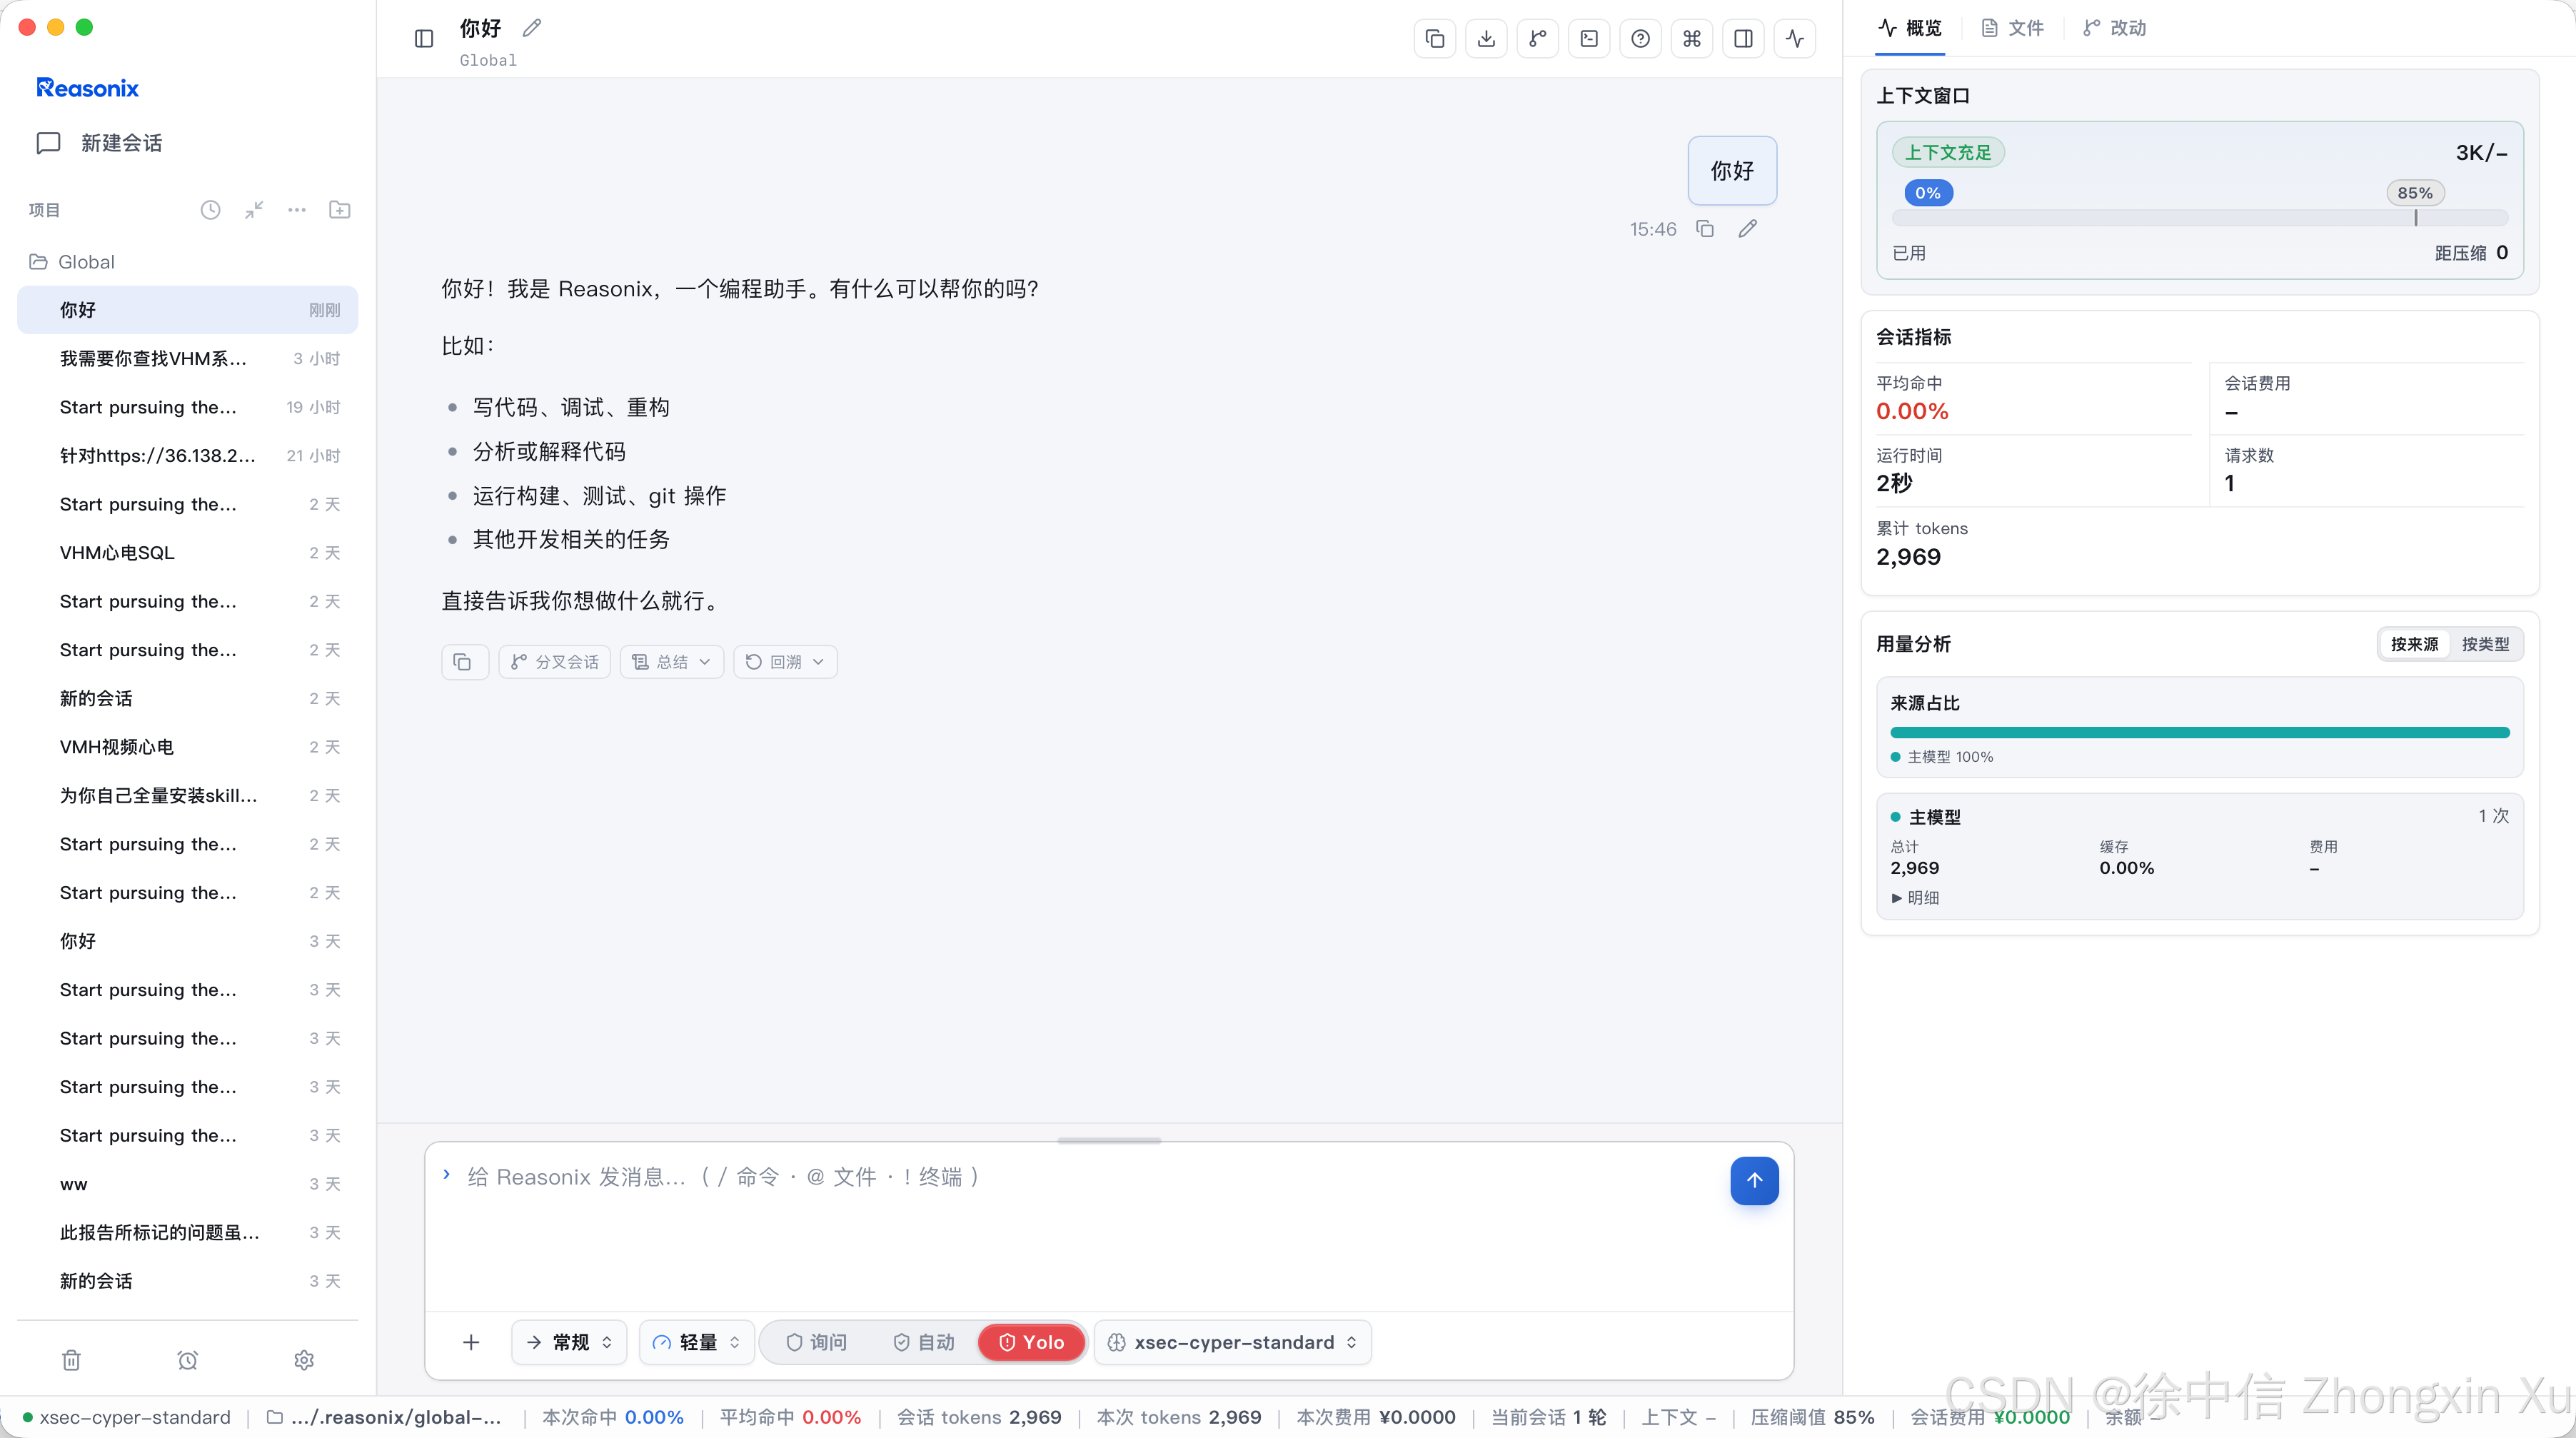Click the git branch icon in the top toolbar

pos(1538,38)
